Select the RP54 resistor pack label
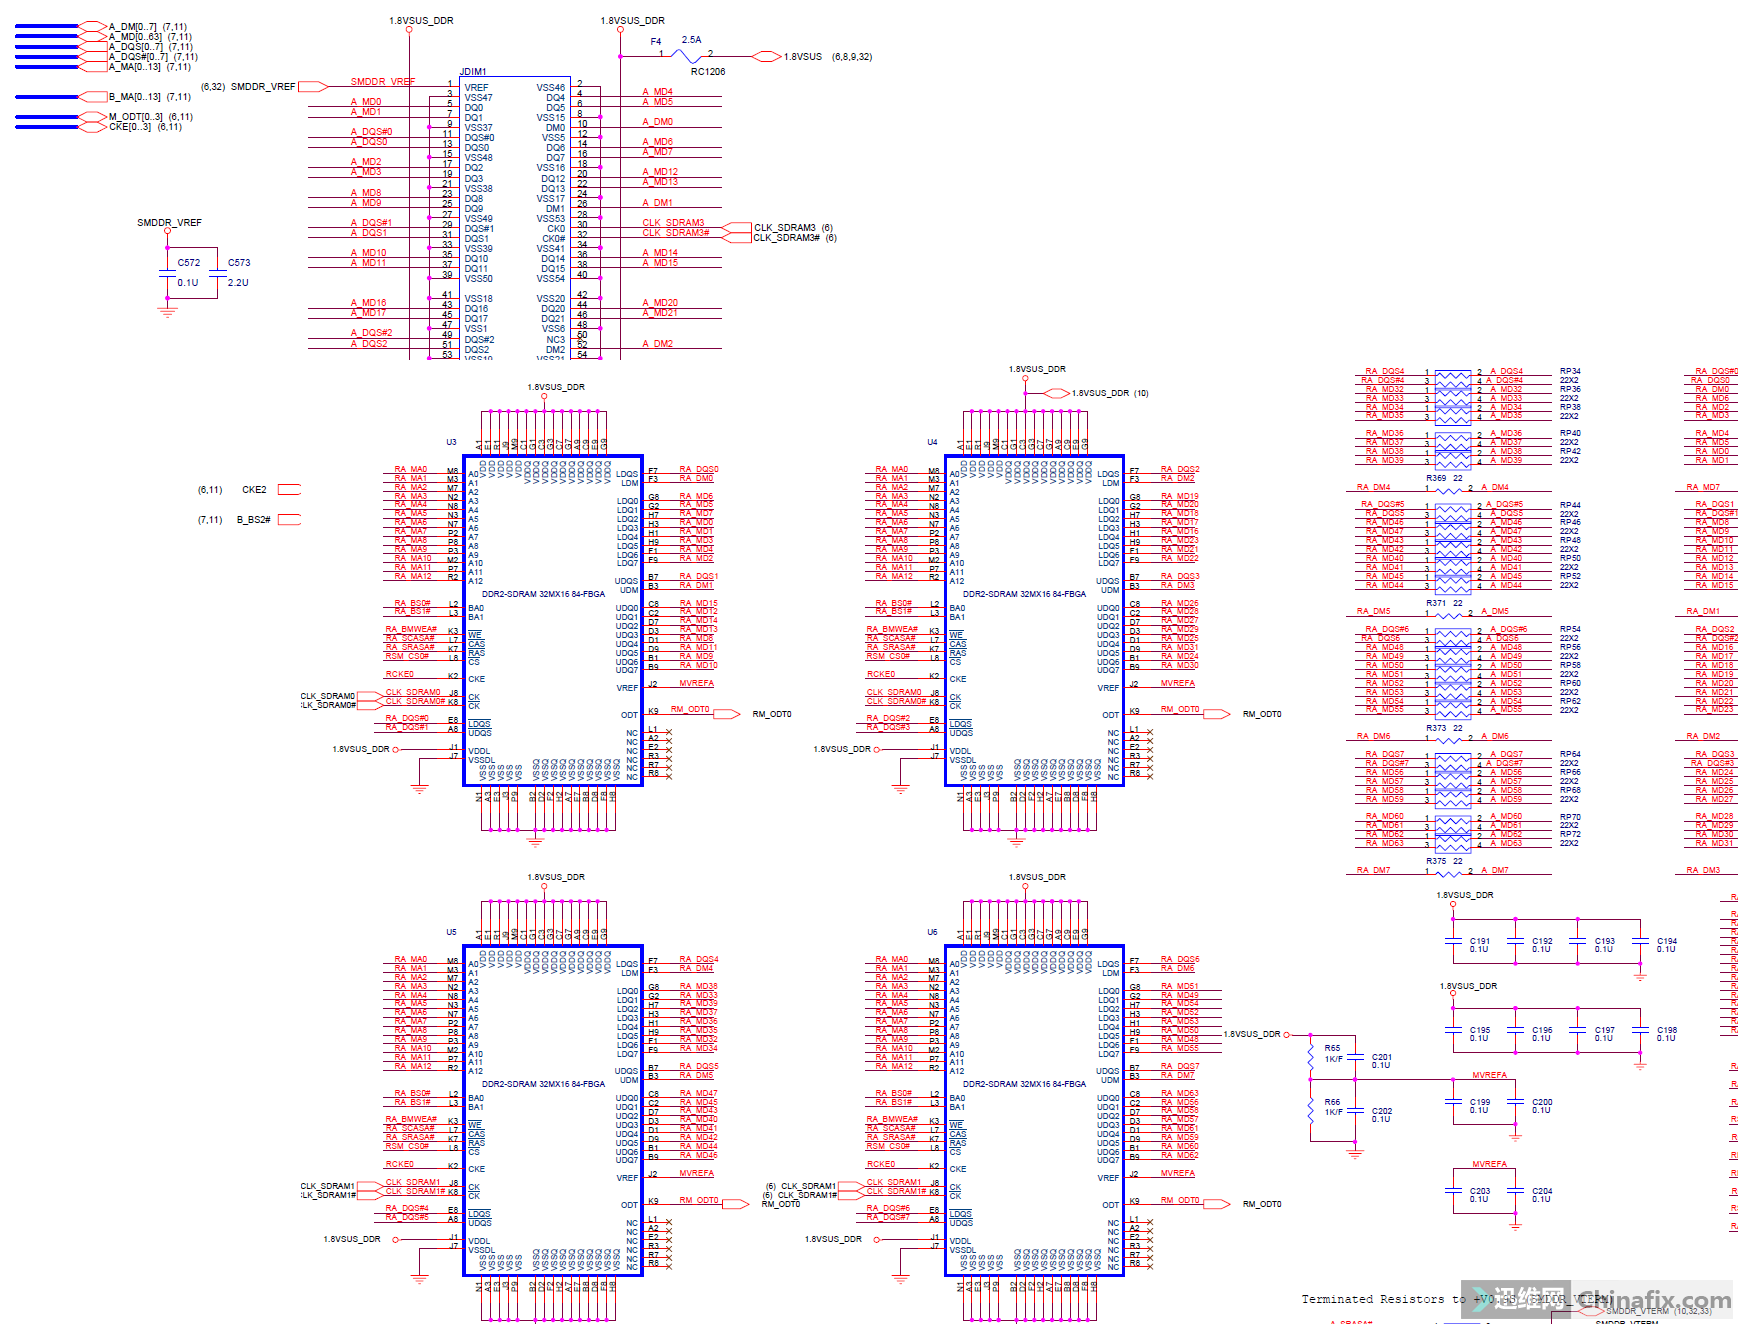 [x=1570, y=629]
